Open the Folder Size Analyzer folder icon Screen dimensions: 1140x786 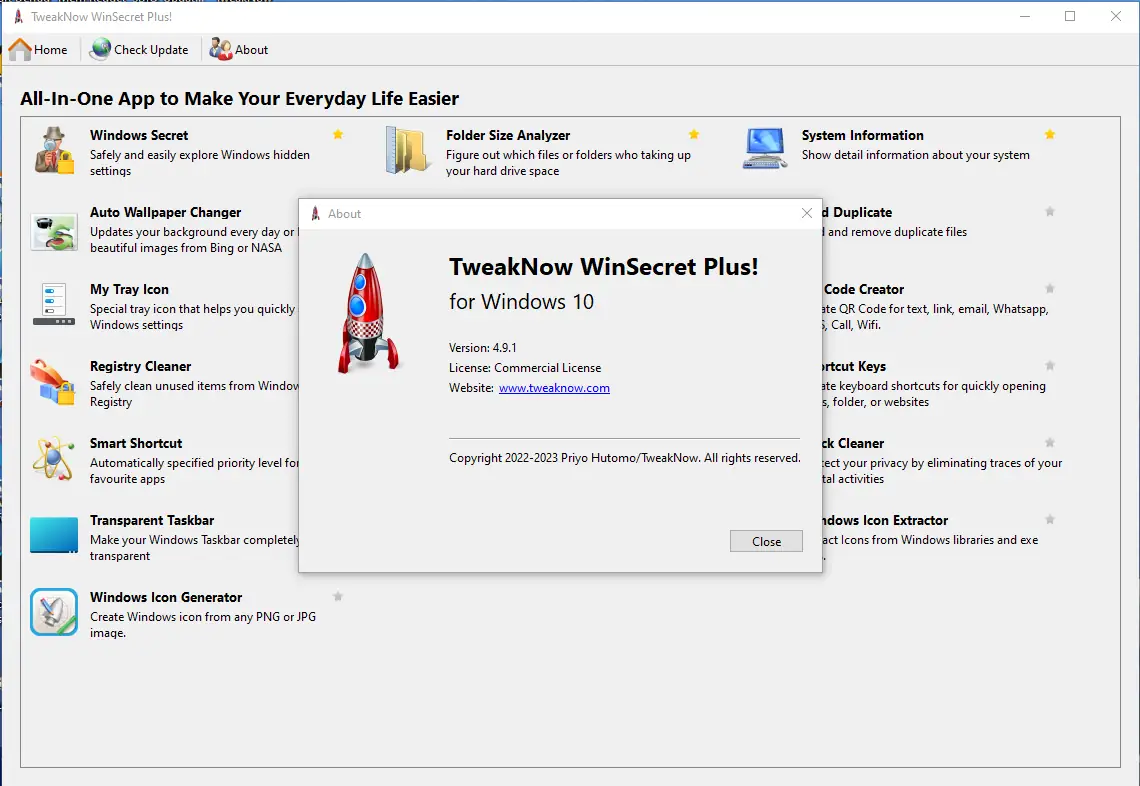(x=407, y=151)
